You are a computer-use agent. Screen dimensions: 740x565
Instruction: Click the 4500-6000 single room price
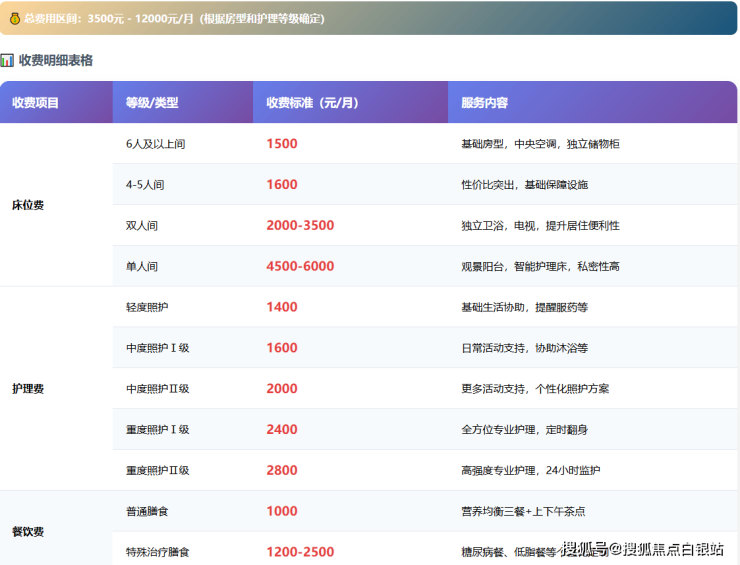click(300, 267)
